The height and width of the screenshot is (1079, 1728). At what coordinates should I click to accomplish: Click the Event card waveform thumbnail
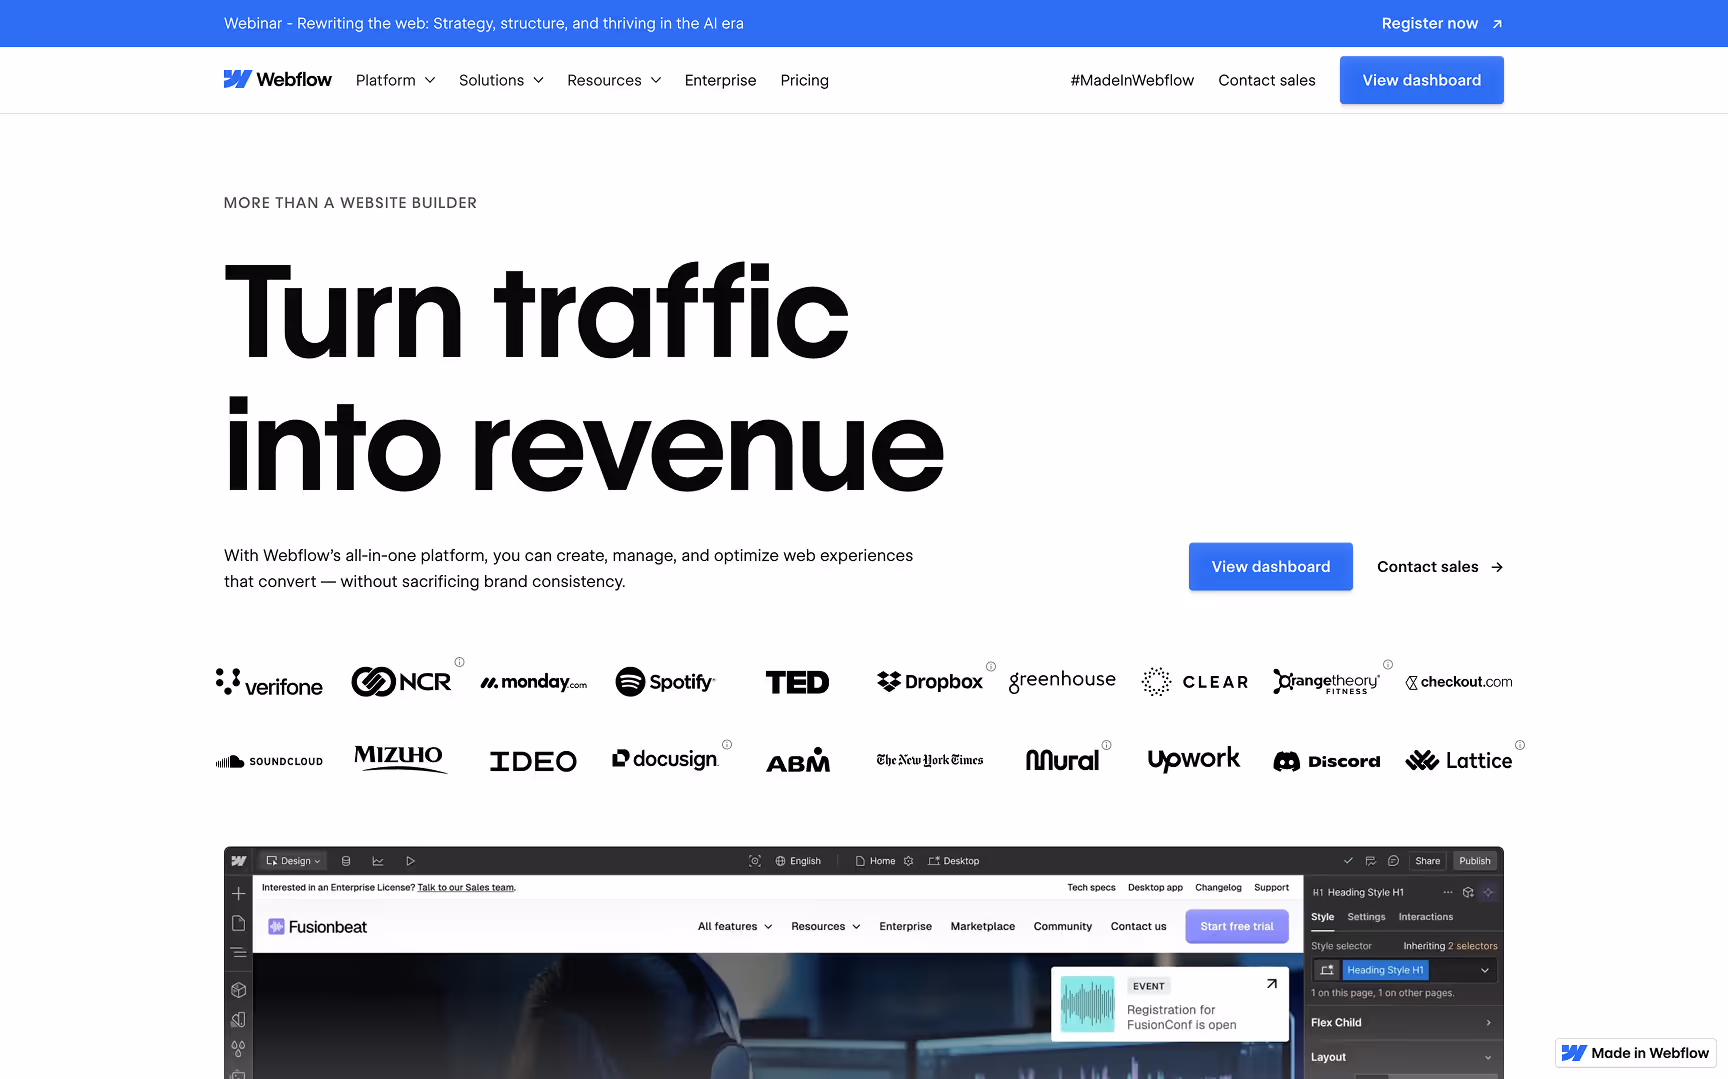1087,1004
